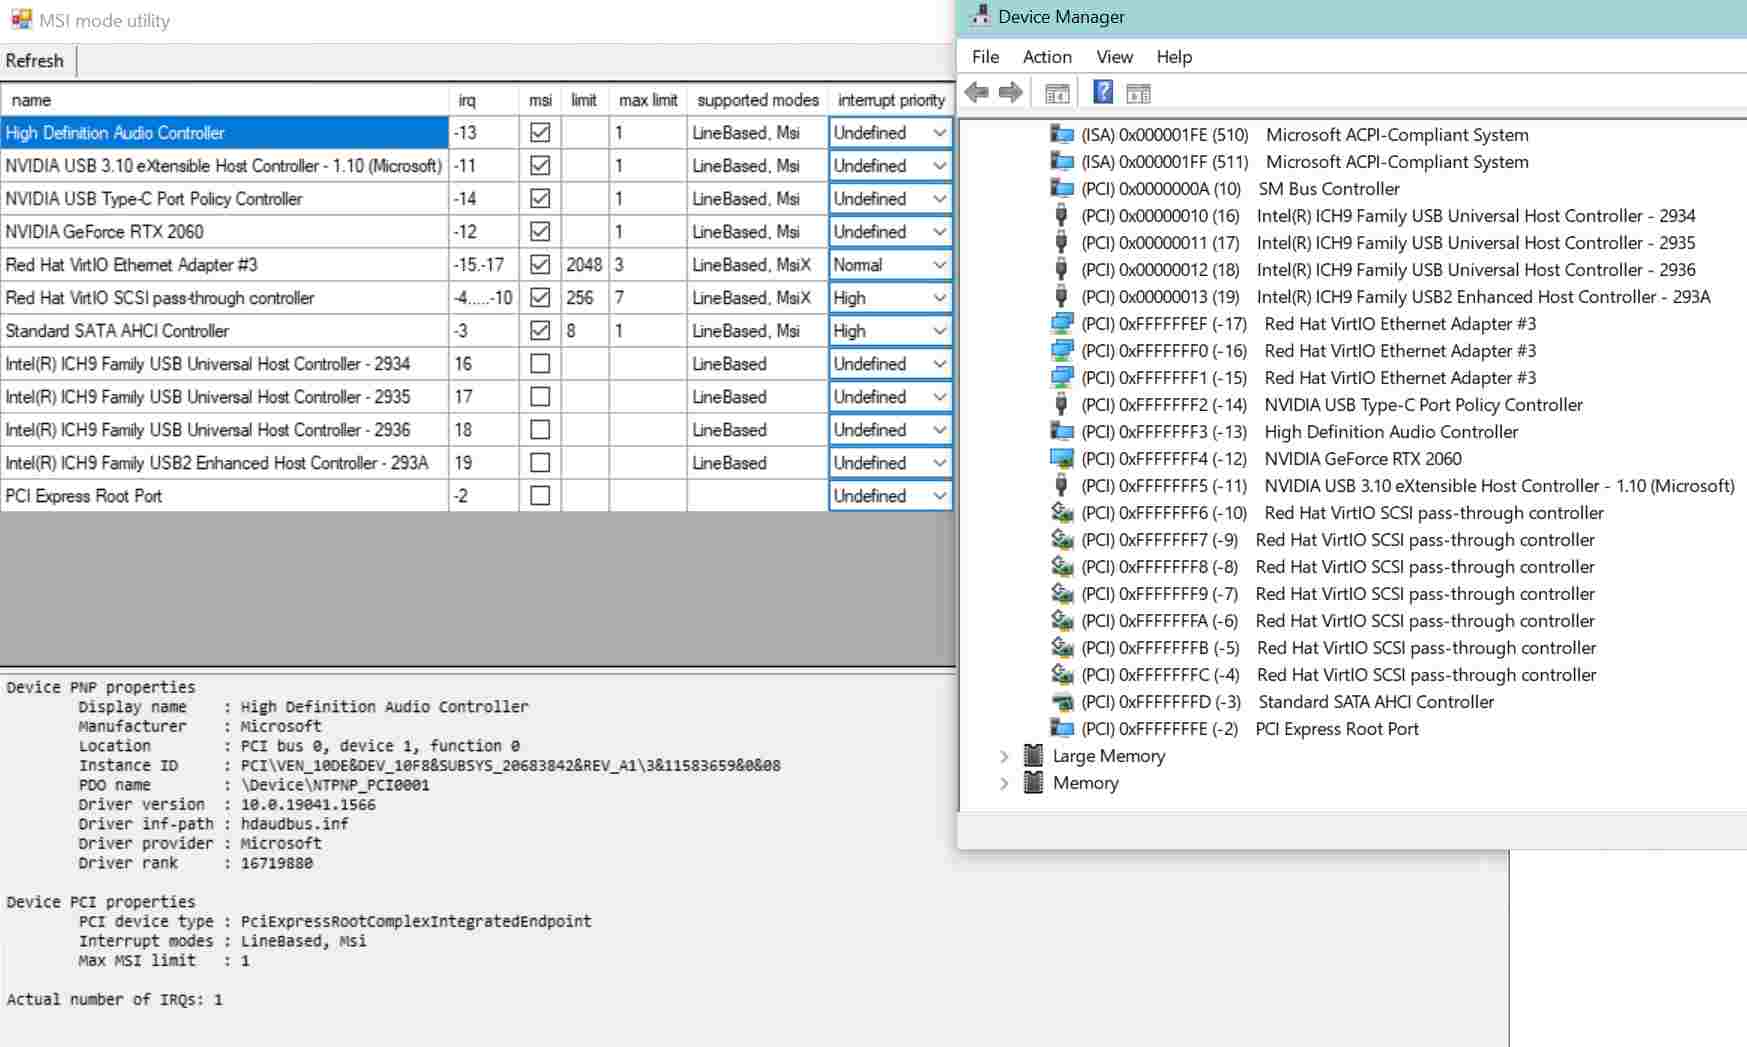Click the limit cell showing 256
Screen dimensions: 1747x1047
[585, 298]
